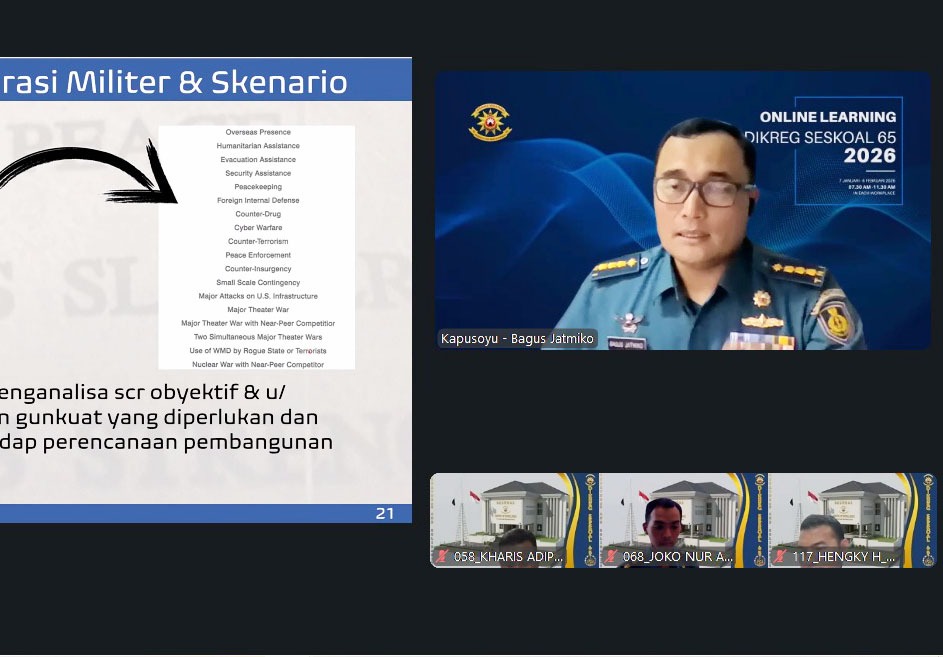Click the 'ONLINE LEARNING' text in speaker background
Viewport: 943px width, 657px height.
point(826,117)
